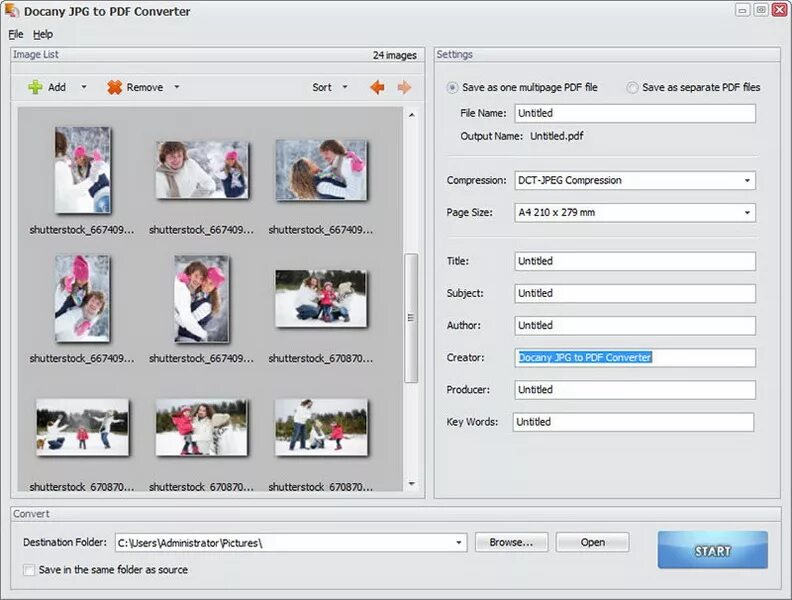Click the Output Name Untitled.pdf text
This screenshot has height=600, width=792.
557,136
